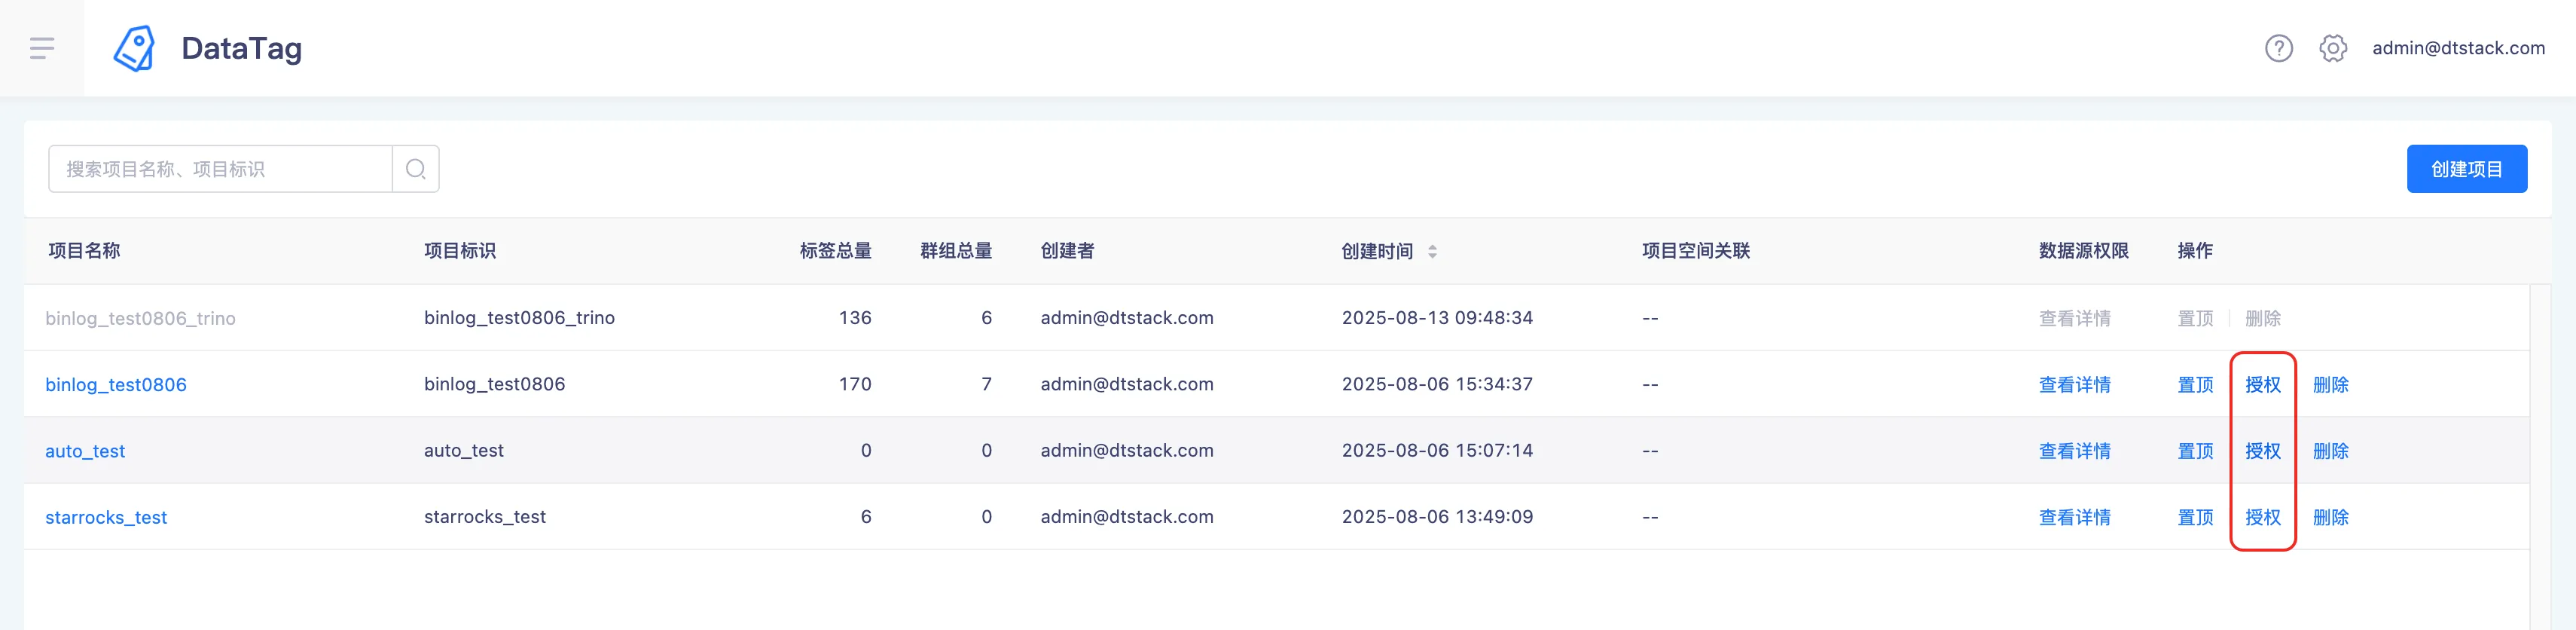Image resolution: width=2576 pixels, height=630 pixels.
Task: Open the settings gear icon
Action: 2333,48
